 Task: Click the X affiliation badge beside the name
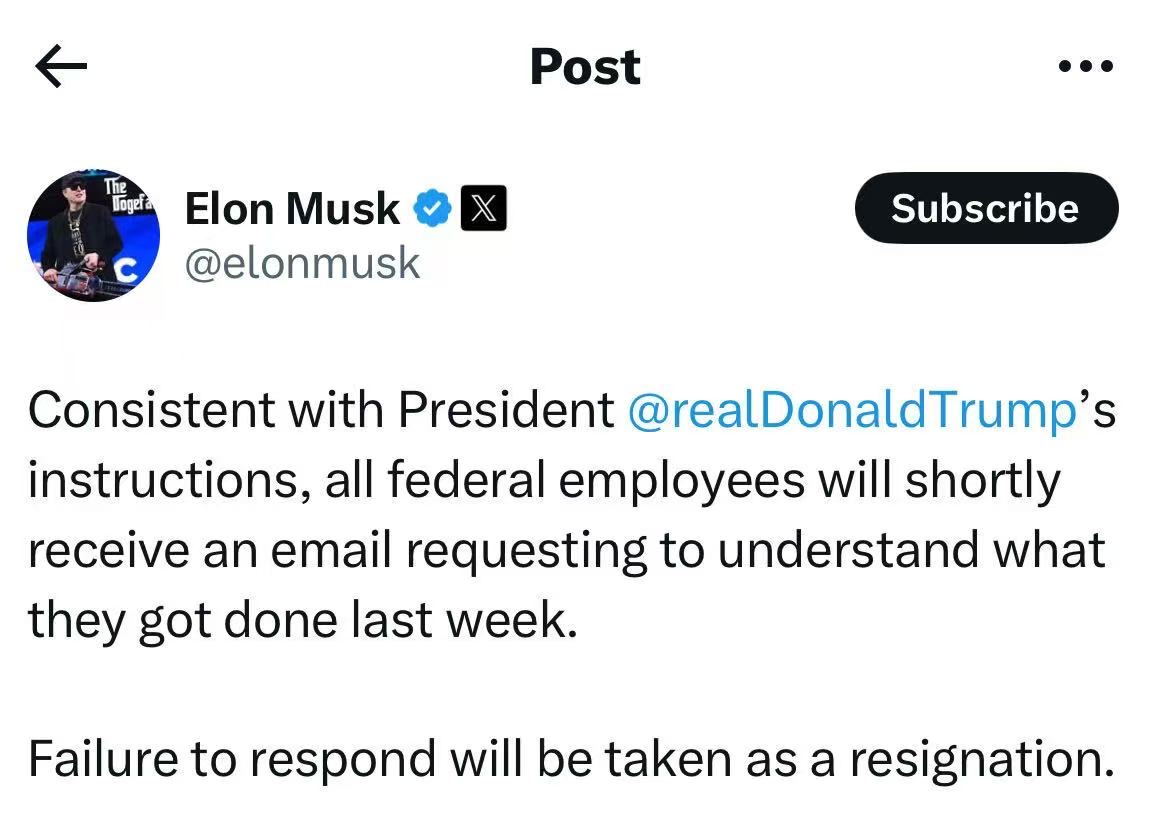pos(484,207)
